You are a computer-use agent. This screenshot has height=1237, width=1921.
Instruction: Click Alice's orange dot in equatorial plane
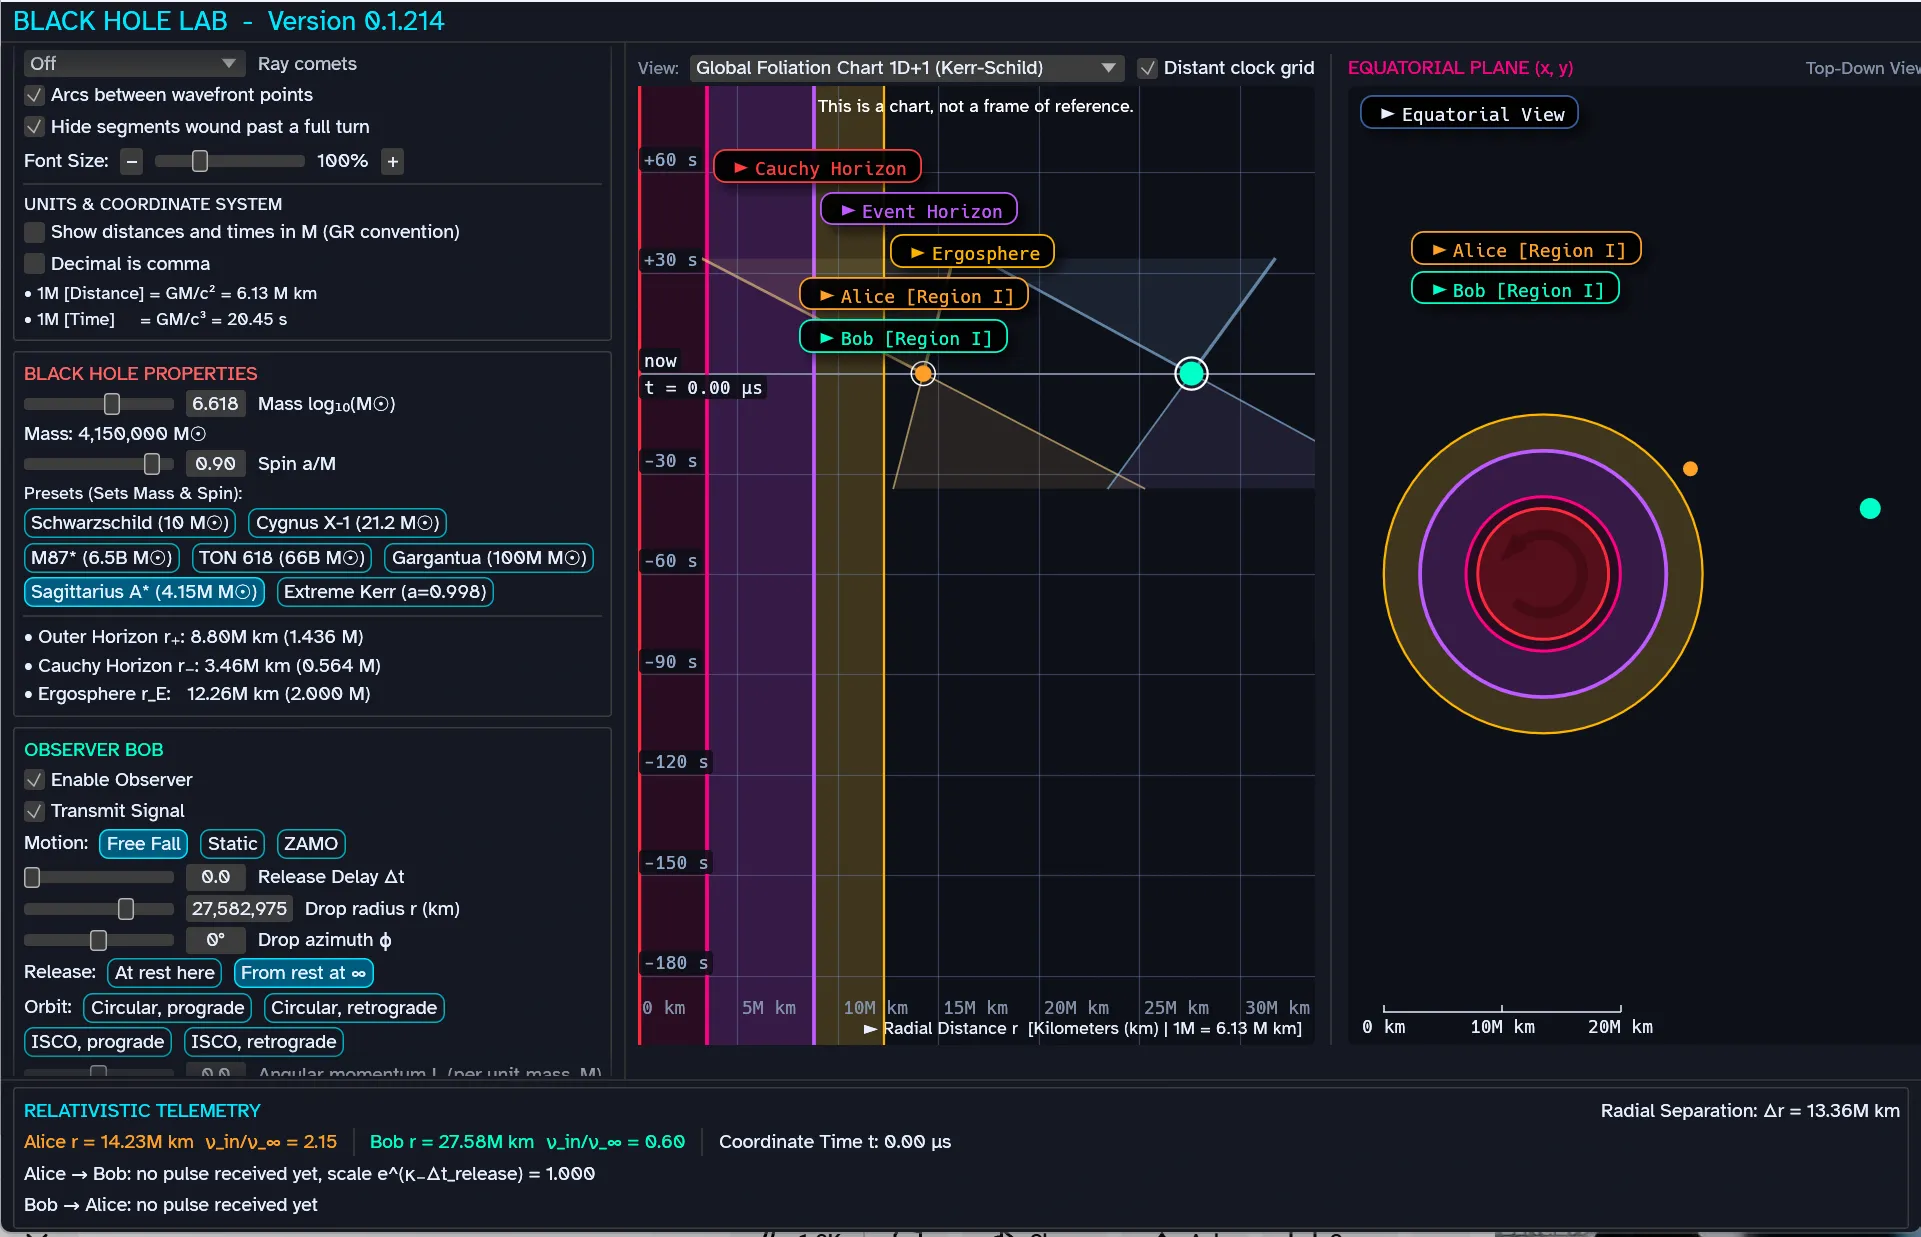1690,469
